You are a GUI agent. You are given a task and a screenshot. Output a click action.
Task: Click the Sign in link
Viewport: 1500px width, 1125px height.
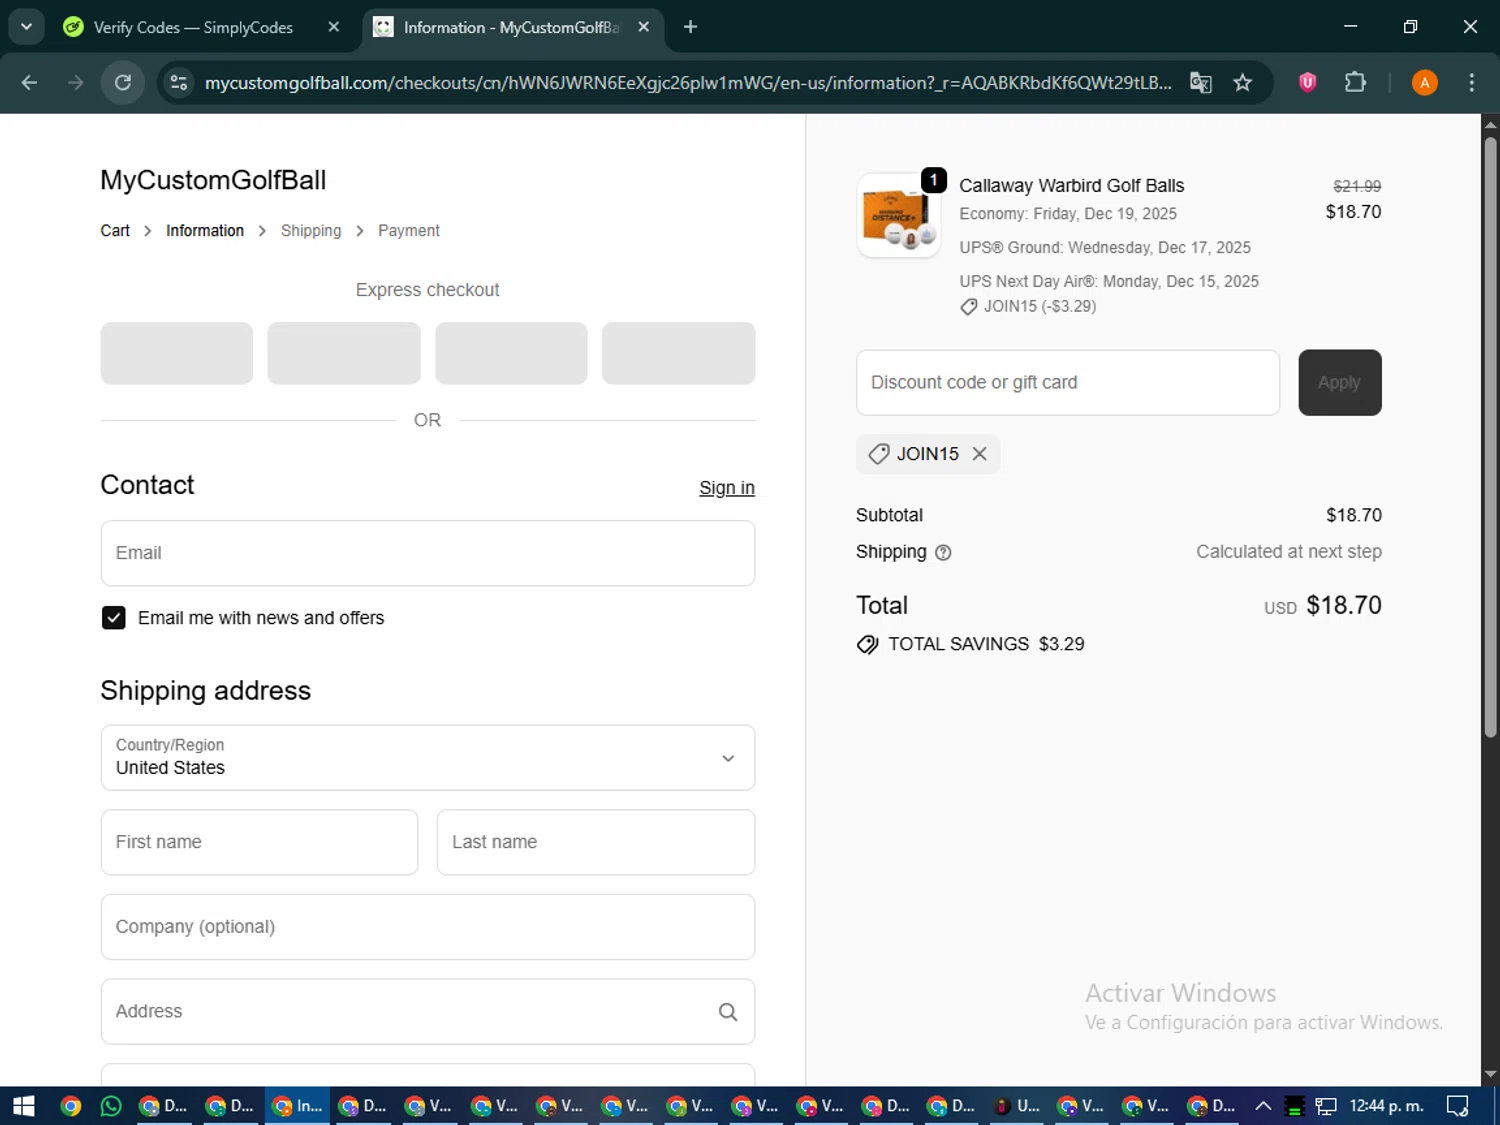[727, 488]
